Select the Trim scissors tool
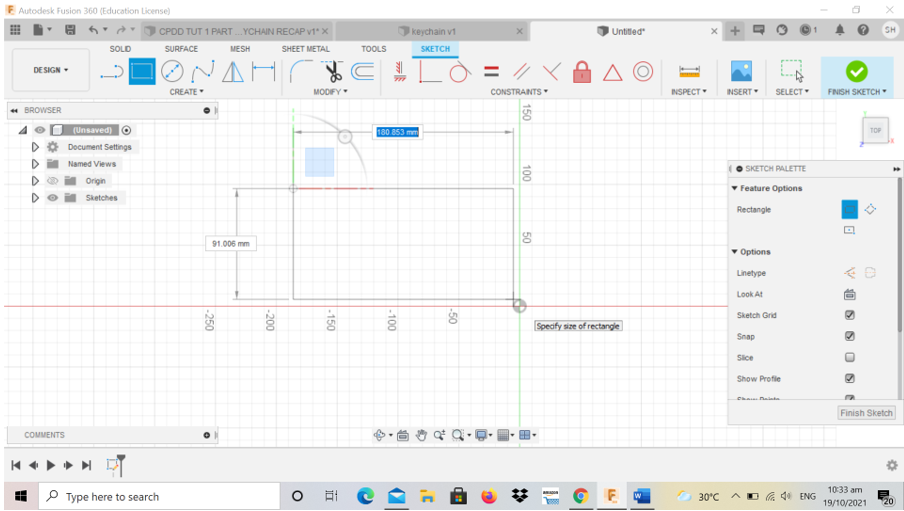 333,72
